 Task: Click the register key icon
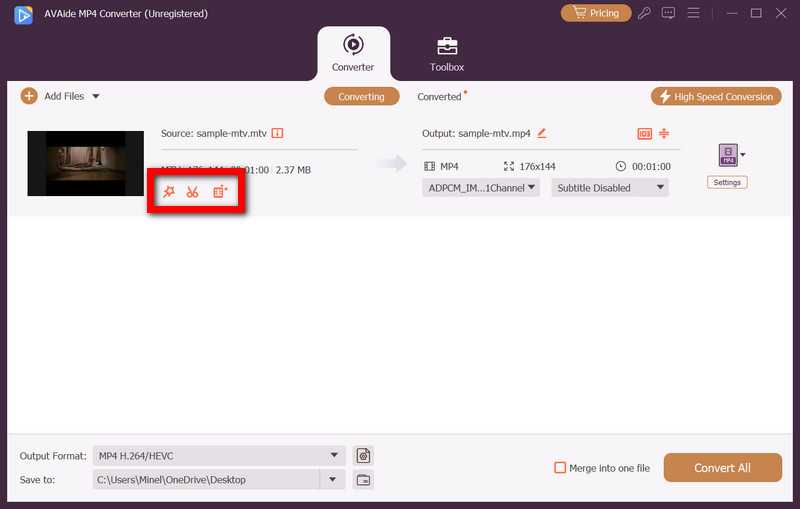coord(647,13)
